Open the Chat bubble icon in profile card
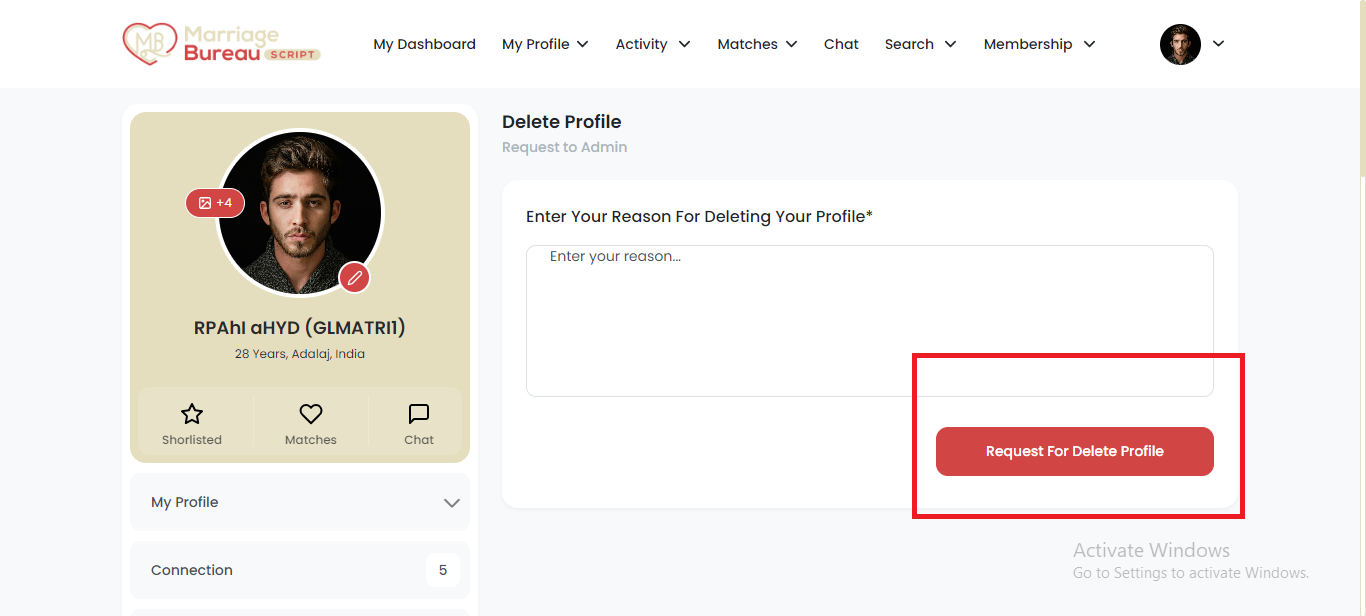 [419, 414]
